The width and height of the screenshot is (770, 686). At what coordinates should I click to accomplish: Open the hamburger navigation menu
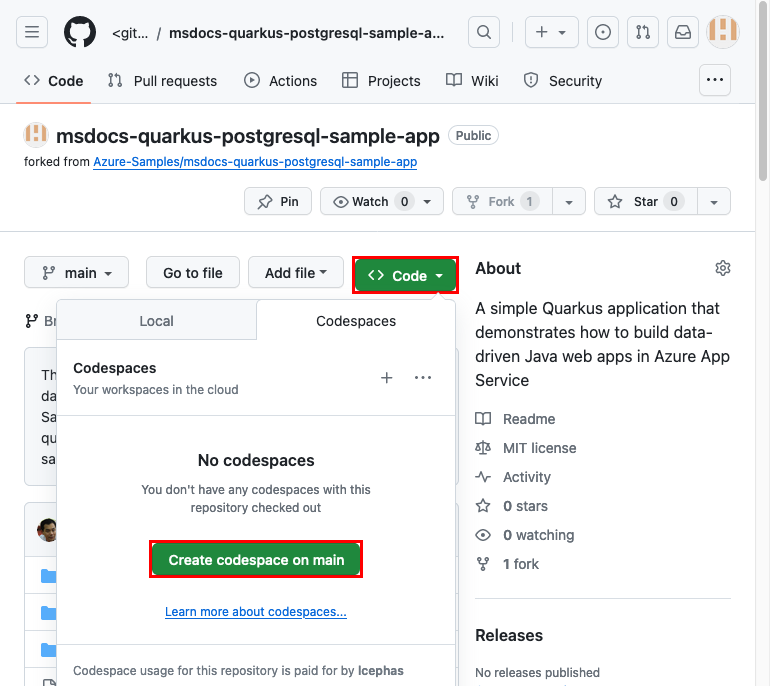pyautogui.click(x=31, y=32)
